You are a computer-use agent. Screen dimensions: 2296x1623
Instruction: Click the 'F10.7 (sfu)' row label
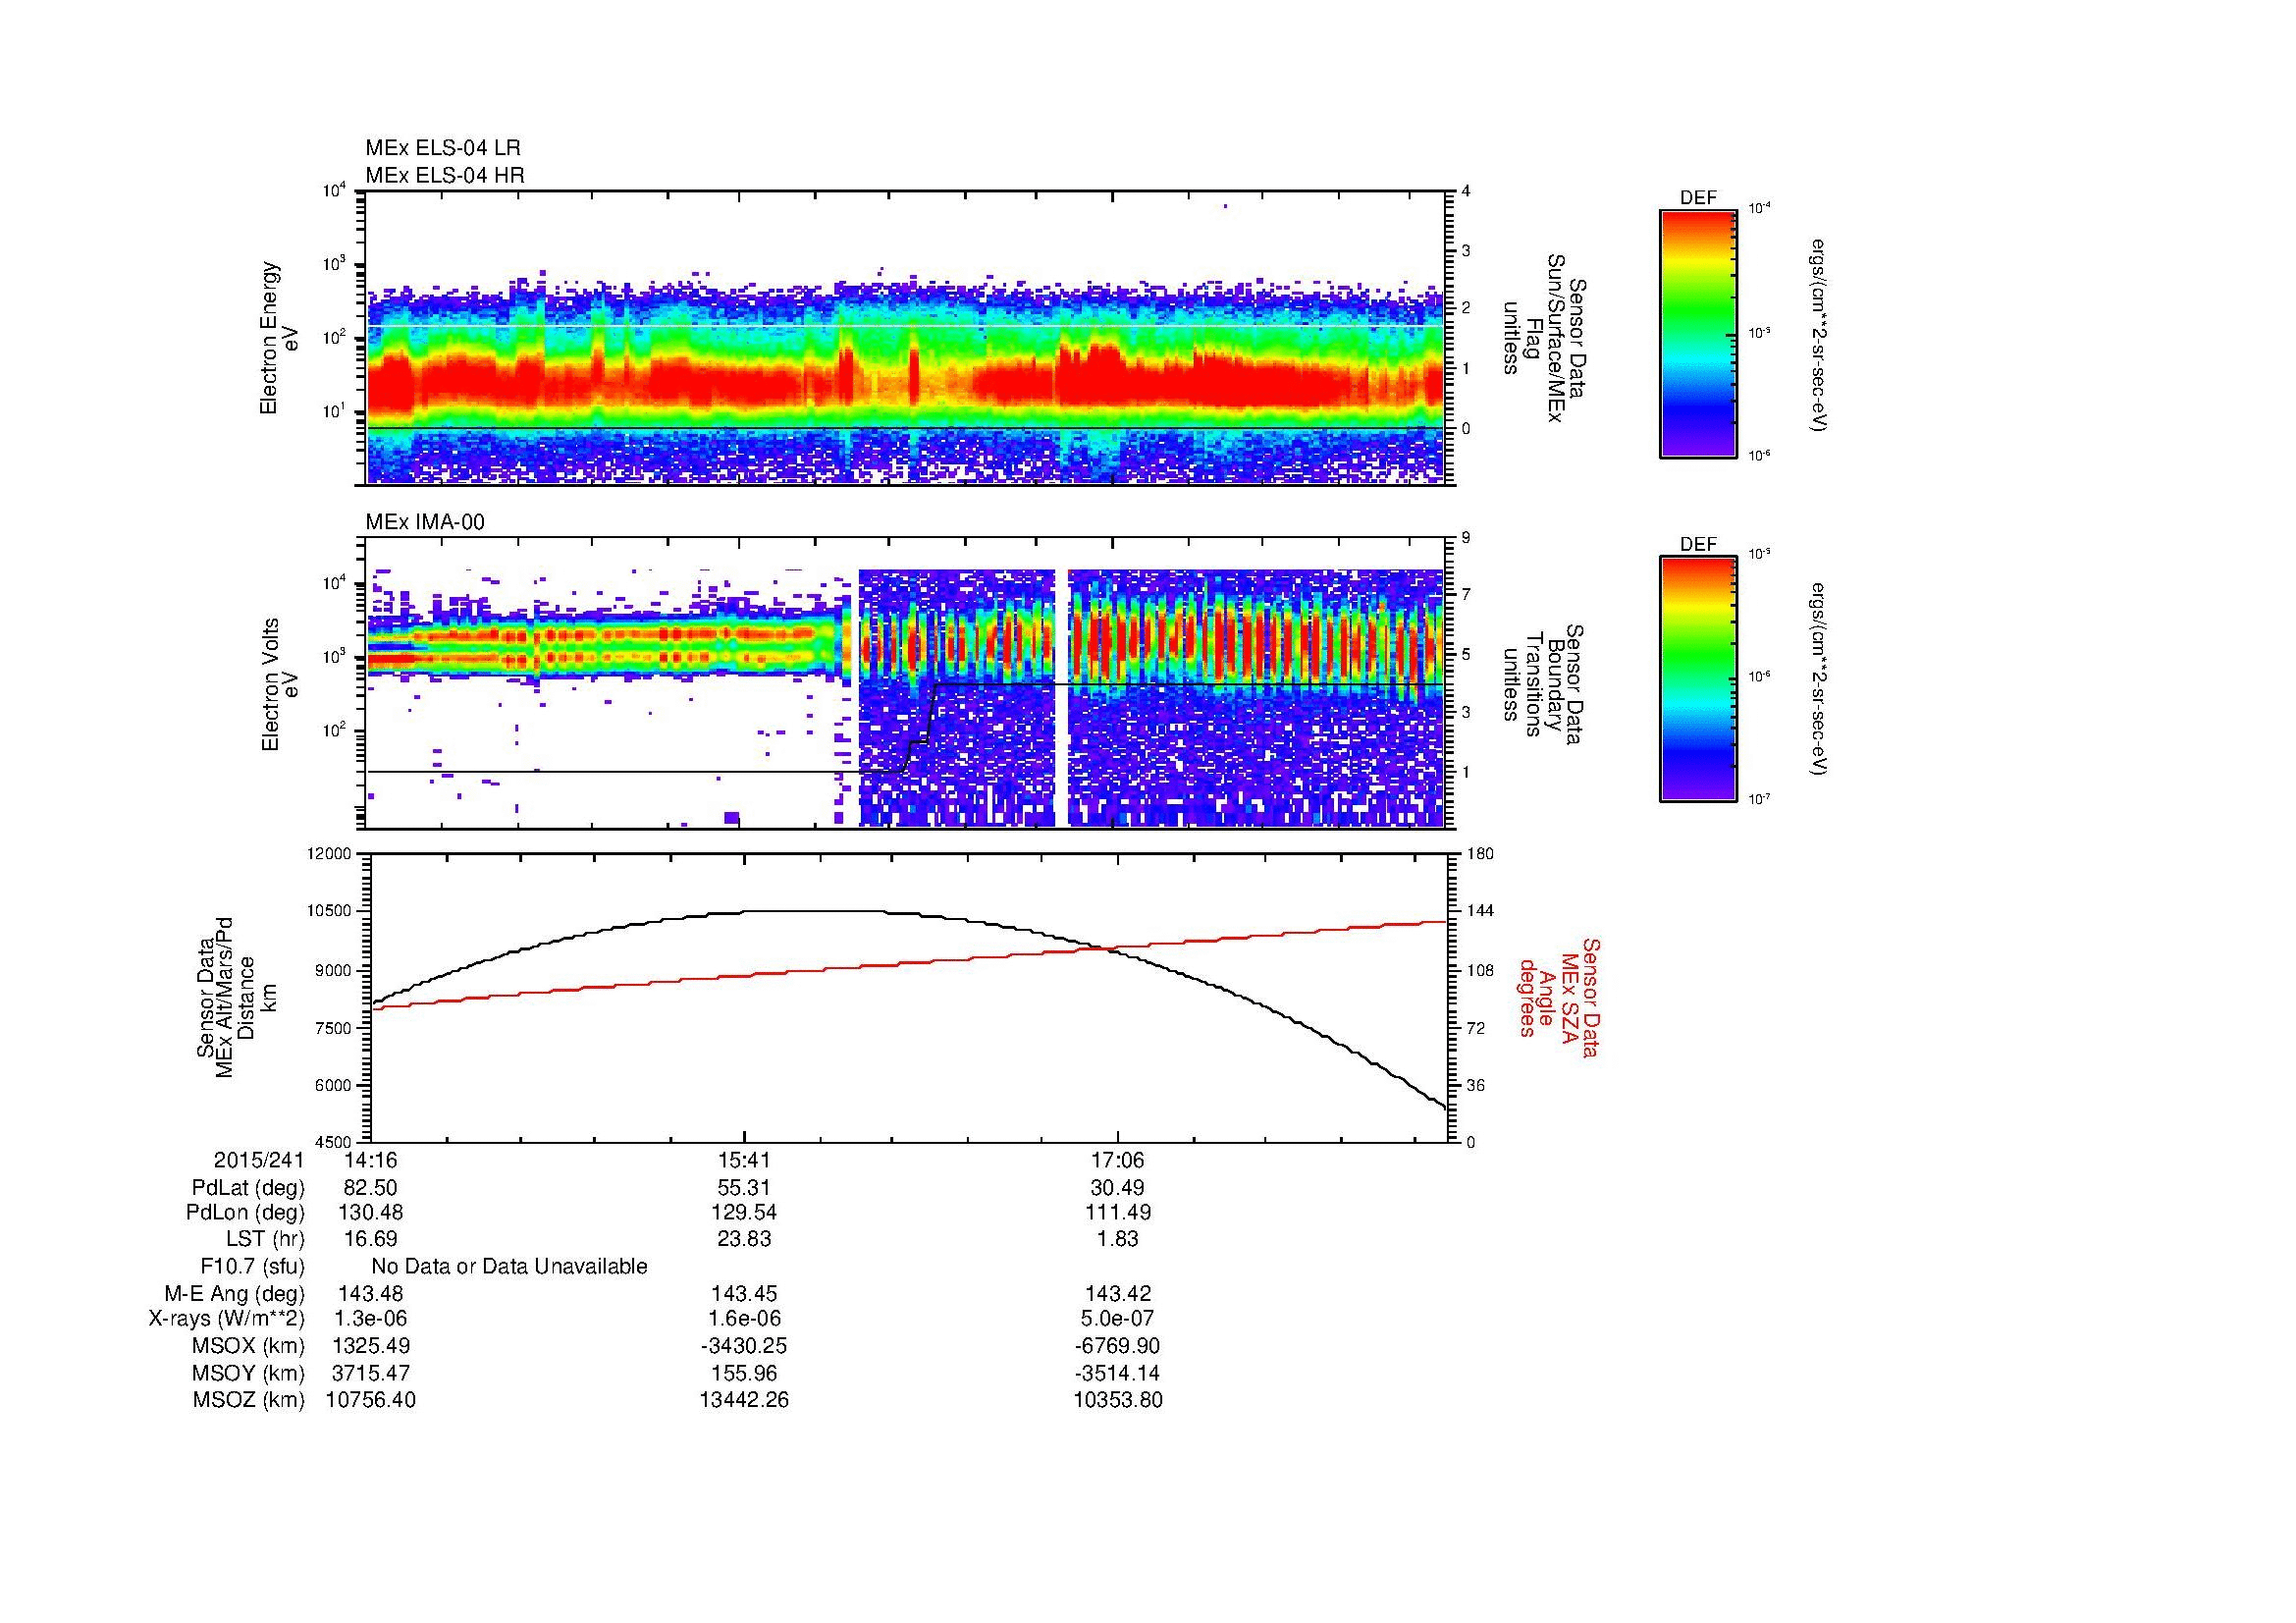pyautogui.click(x=252, y=1267)
